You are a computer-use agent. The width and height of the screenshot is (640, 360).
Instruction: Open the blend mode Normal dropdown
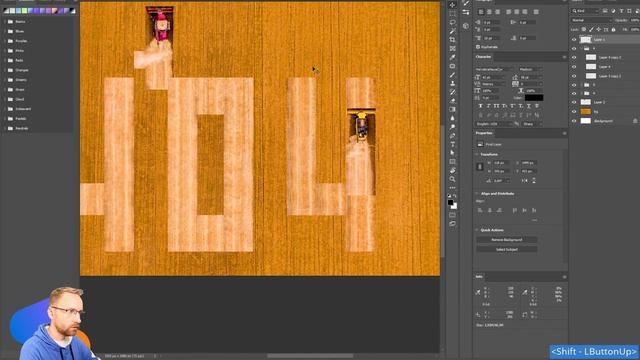[591, 20]
